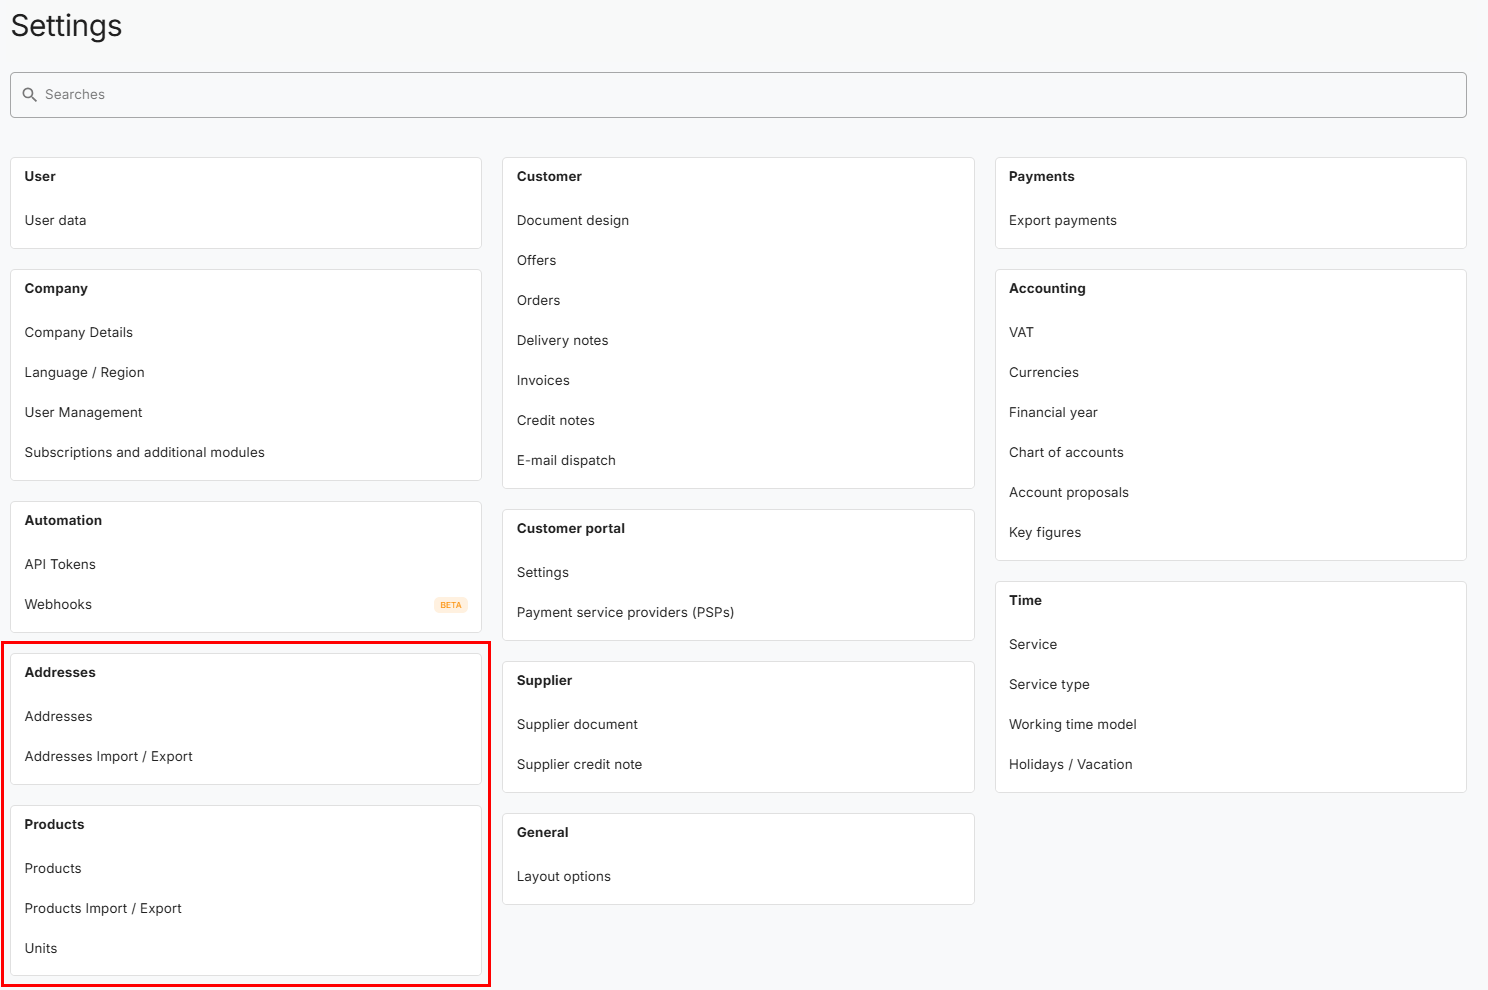Open API Tokens settings
The height and width of the screenshot is (990, 1488).
[x=60, y=565]
